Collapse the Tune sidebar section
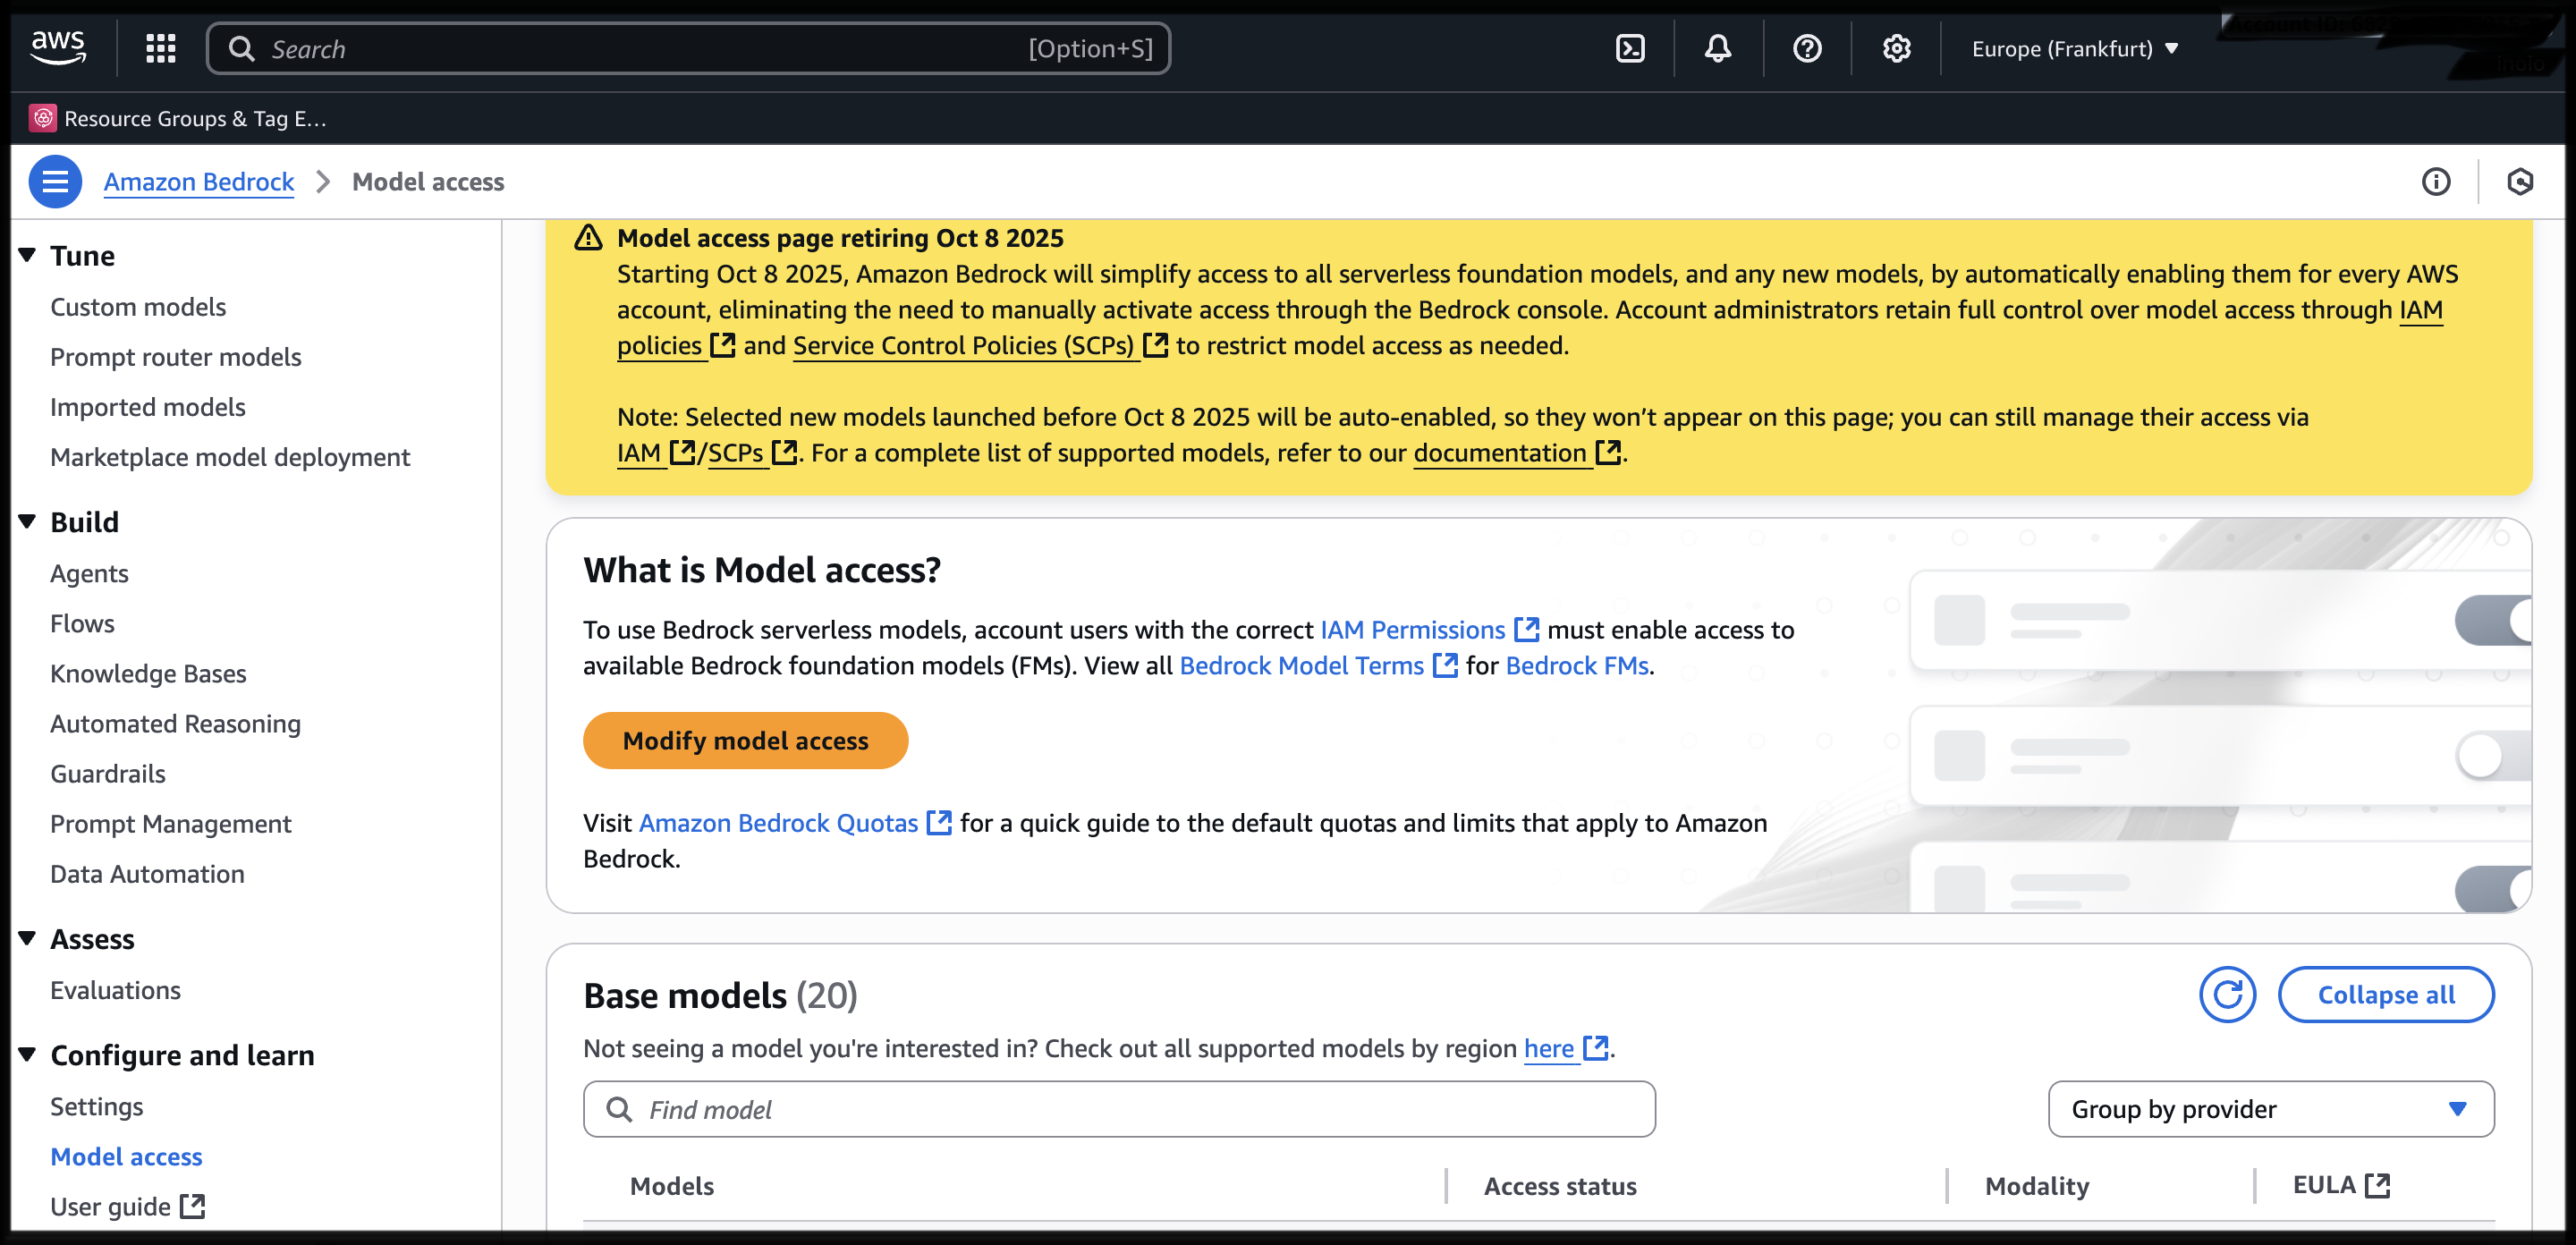This screenshot has width=2576, height=1245. [28, 255]
